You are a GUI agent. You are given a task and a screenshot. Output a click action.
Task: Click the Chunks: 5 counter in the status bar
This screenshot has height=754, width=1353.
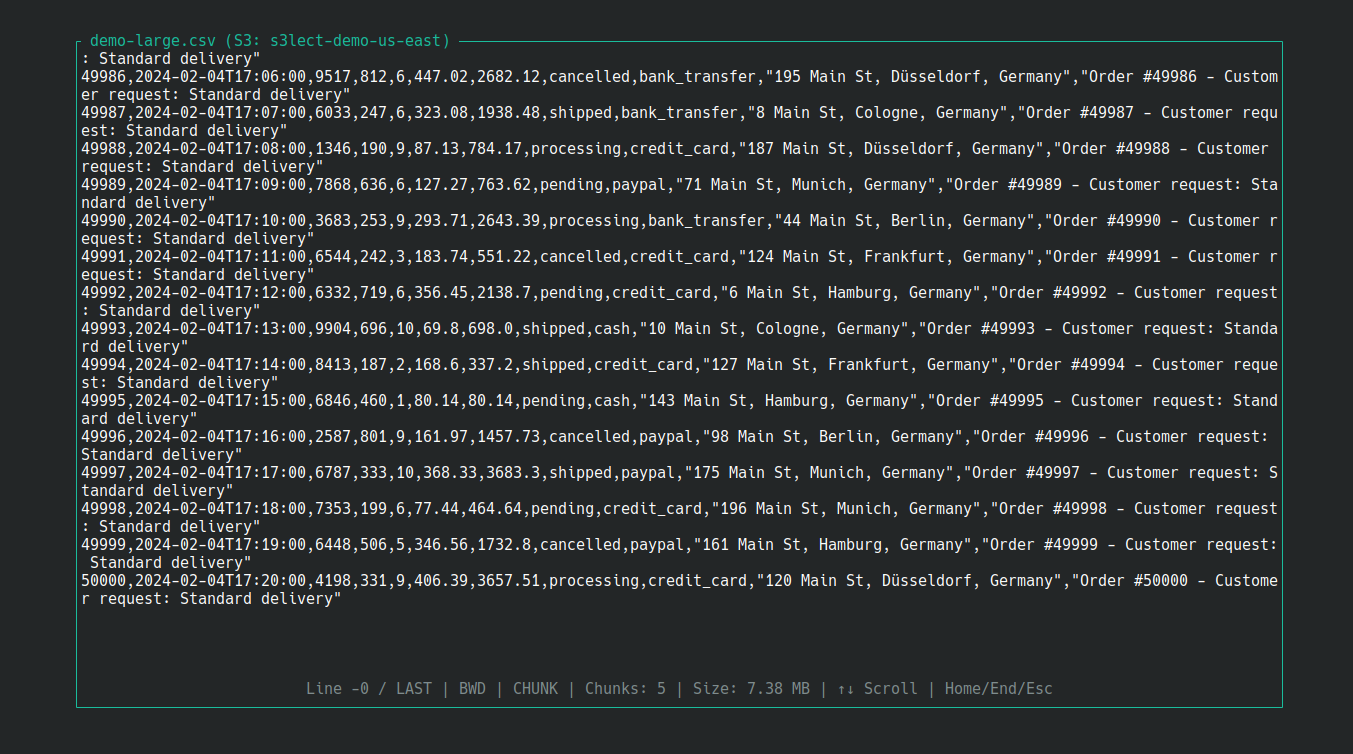click(x=626, y=688)
